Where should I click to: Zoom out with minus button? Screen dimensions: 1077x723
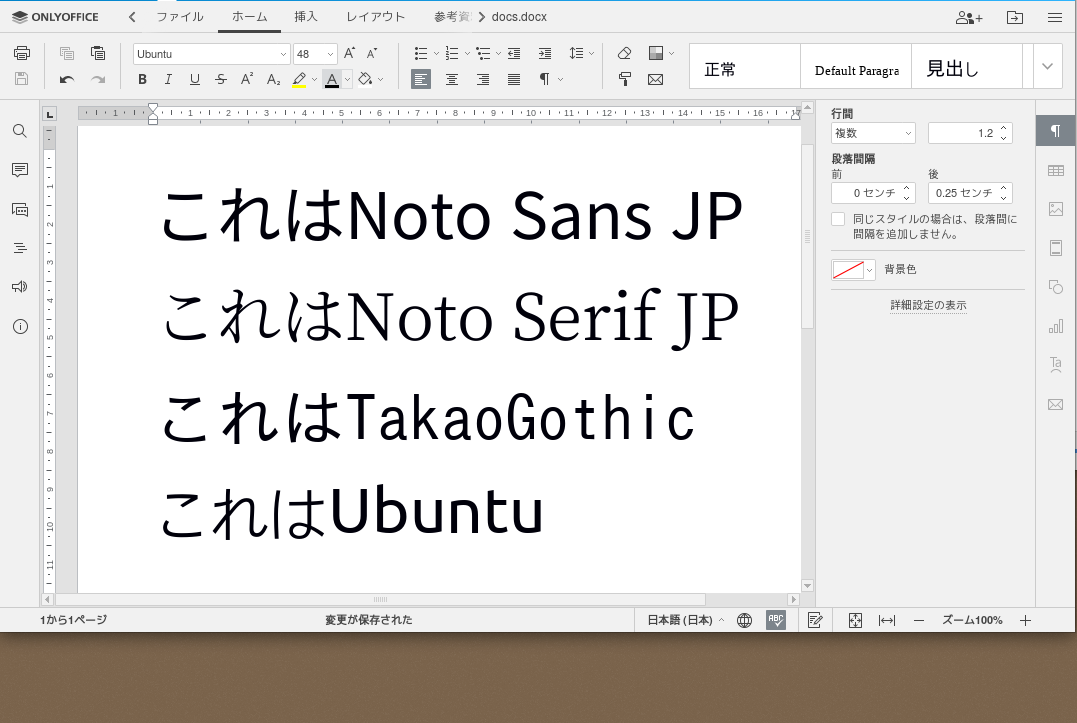(919, 620)
